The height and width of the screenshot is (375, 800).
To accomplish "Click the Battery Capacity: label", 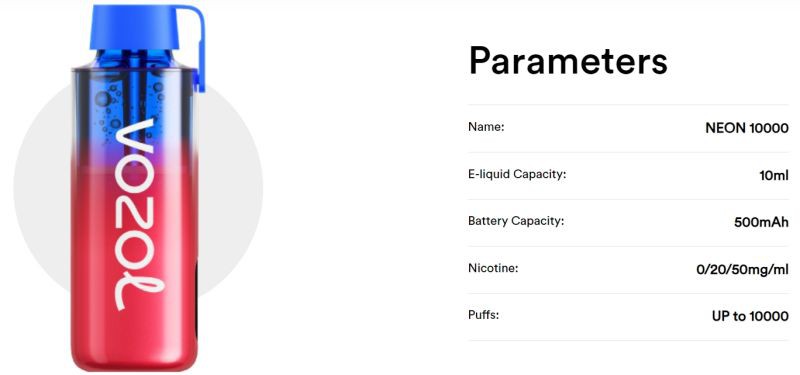I will click(x=516, y=221).
